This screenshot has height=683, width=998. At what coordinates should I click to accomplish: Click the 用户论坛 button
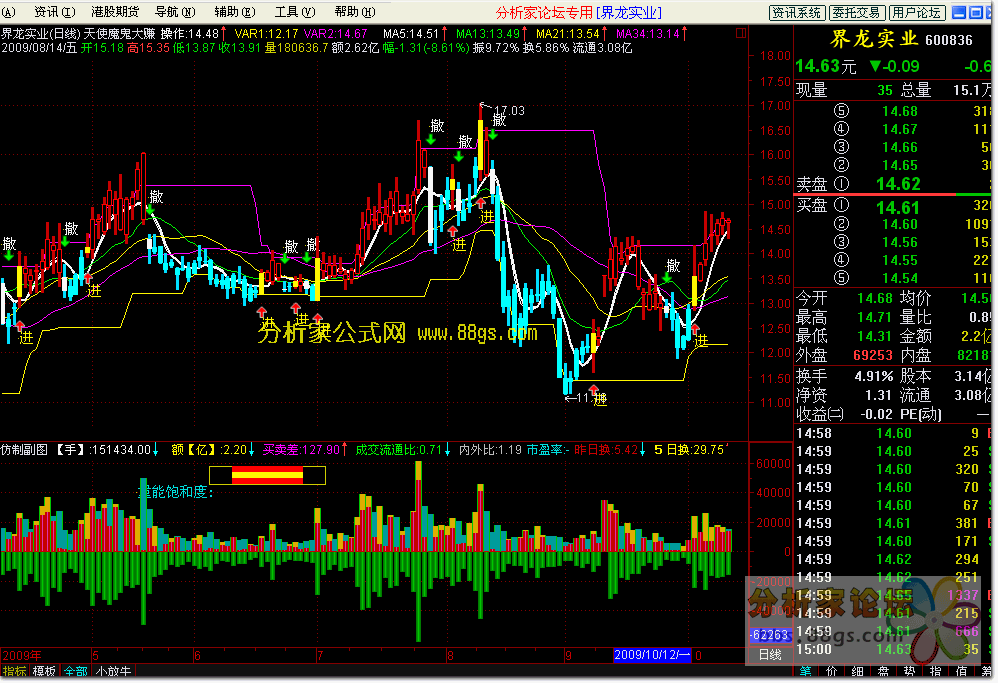pos(916,12)
